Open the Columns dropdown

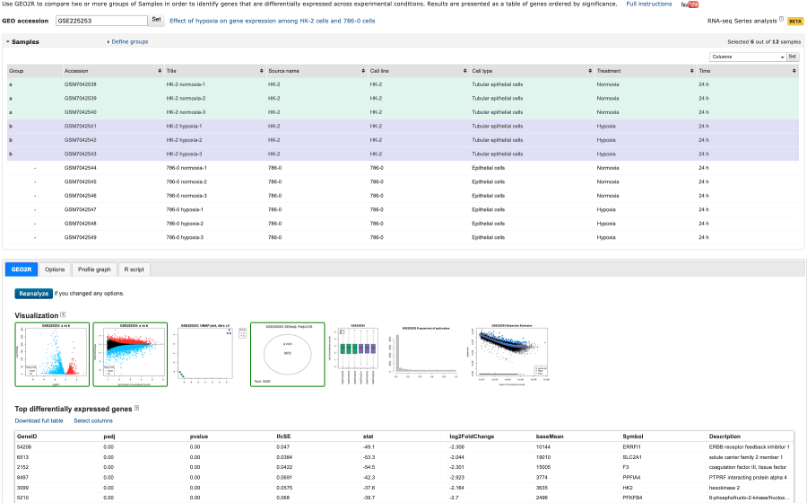(747, 57)
